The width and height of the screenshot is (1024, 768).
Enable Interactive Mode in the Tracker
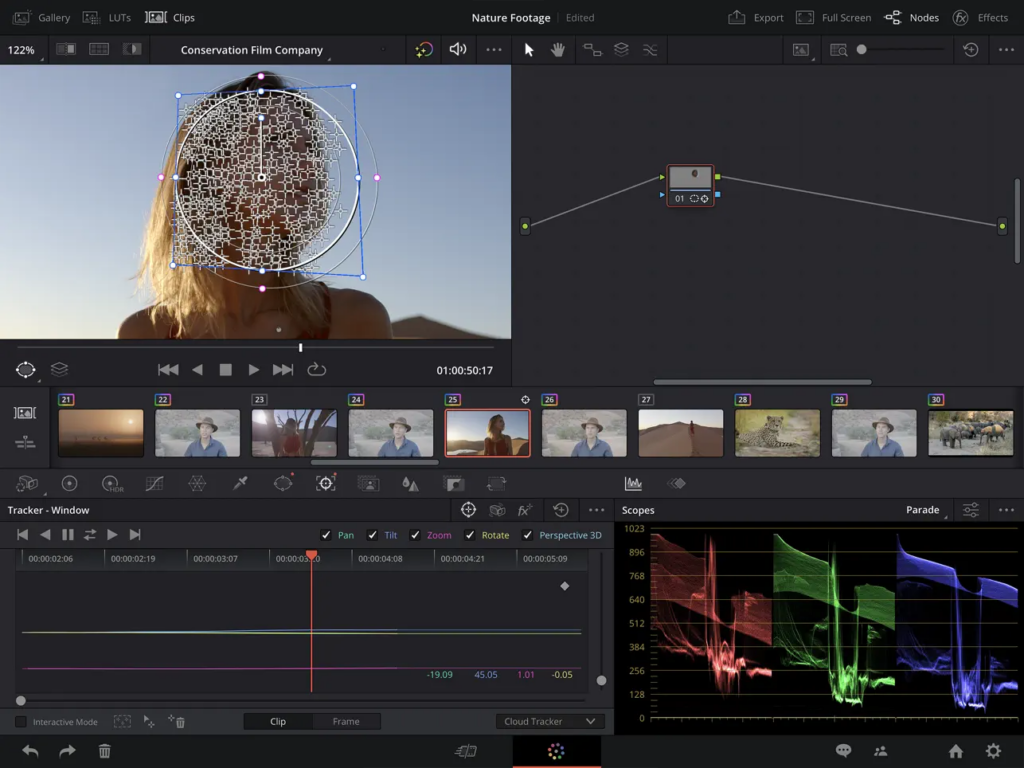tap(20, 721)
